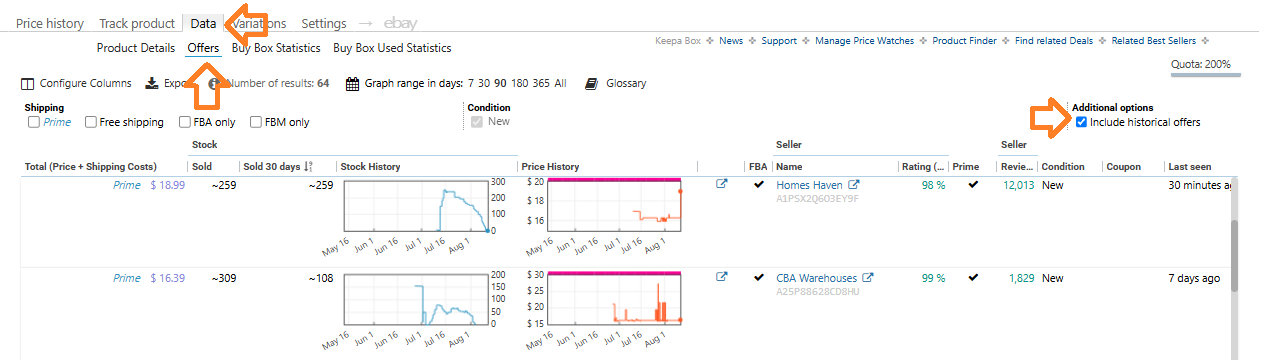Select the Data tab
Viewport: 1273px width, 360px height.
[x=203, y=23]
